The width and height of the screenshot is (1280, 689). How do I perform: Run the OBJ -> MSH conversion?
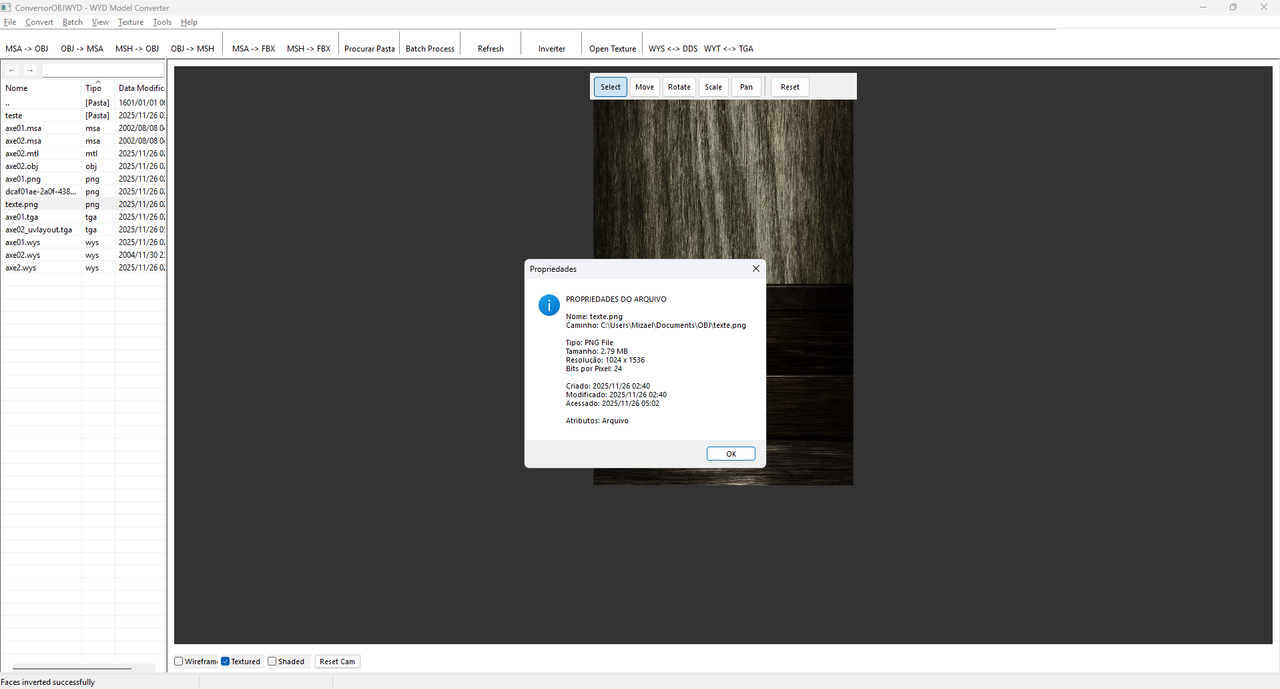[192, 48]
